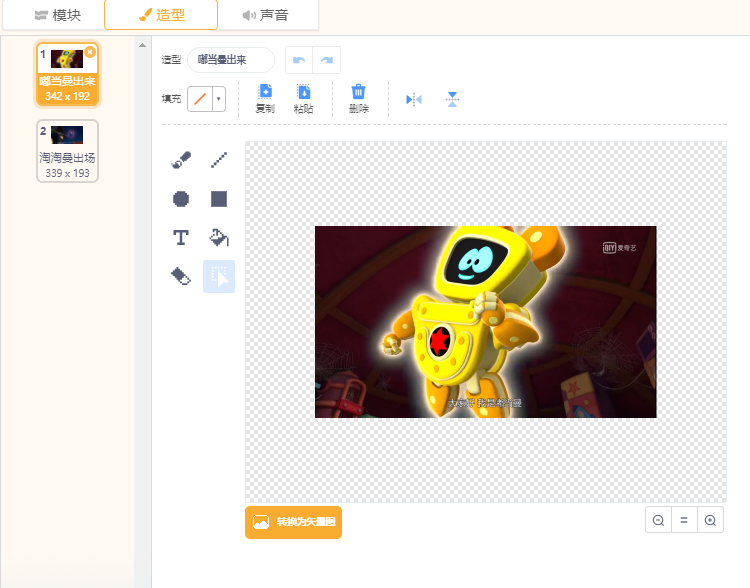Select the Text tool
750x588 pixels.
point(181,238)
